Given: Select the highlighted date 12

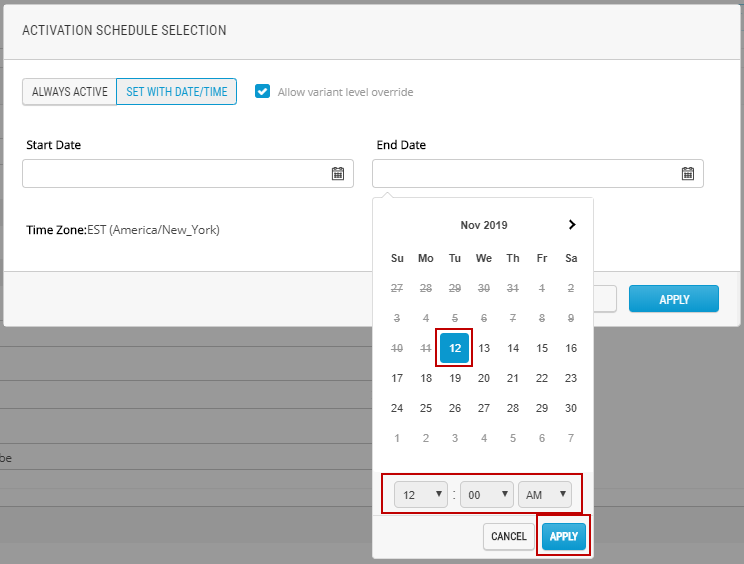Looking at the screenshot, I should click(x=455, y=348).
